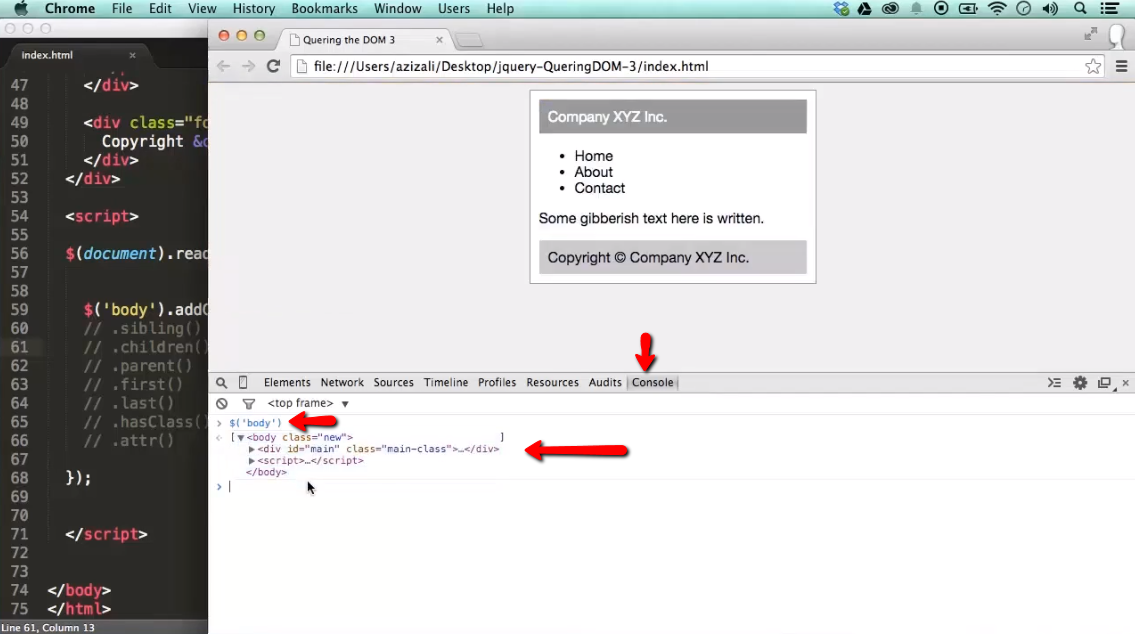Close the Quering the DOM 3 tab

[439, 40]
